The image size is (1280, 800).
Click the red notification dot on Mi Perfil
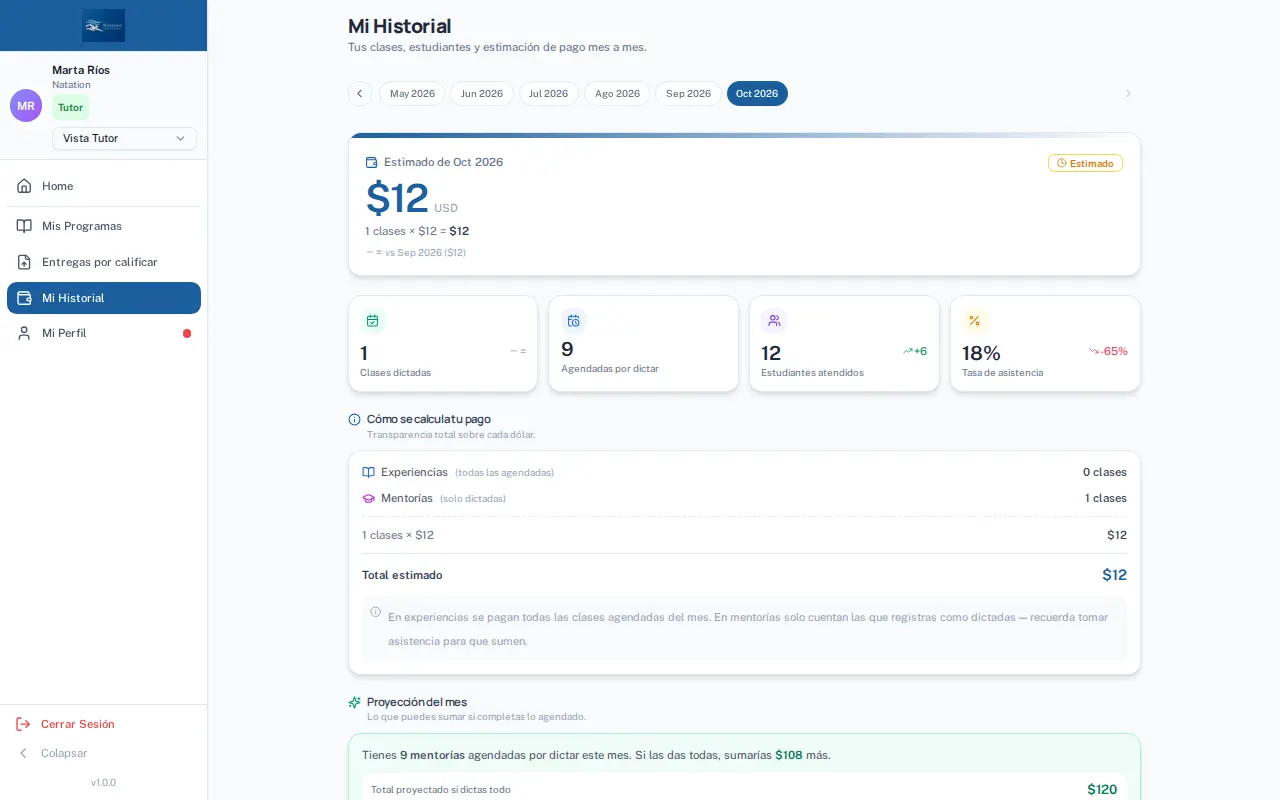point(187,333)
